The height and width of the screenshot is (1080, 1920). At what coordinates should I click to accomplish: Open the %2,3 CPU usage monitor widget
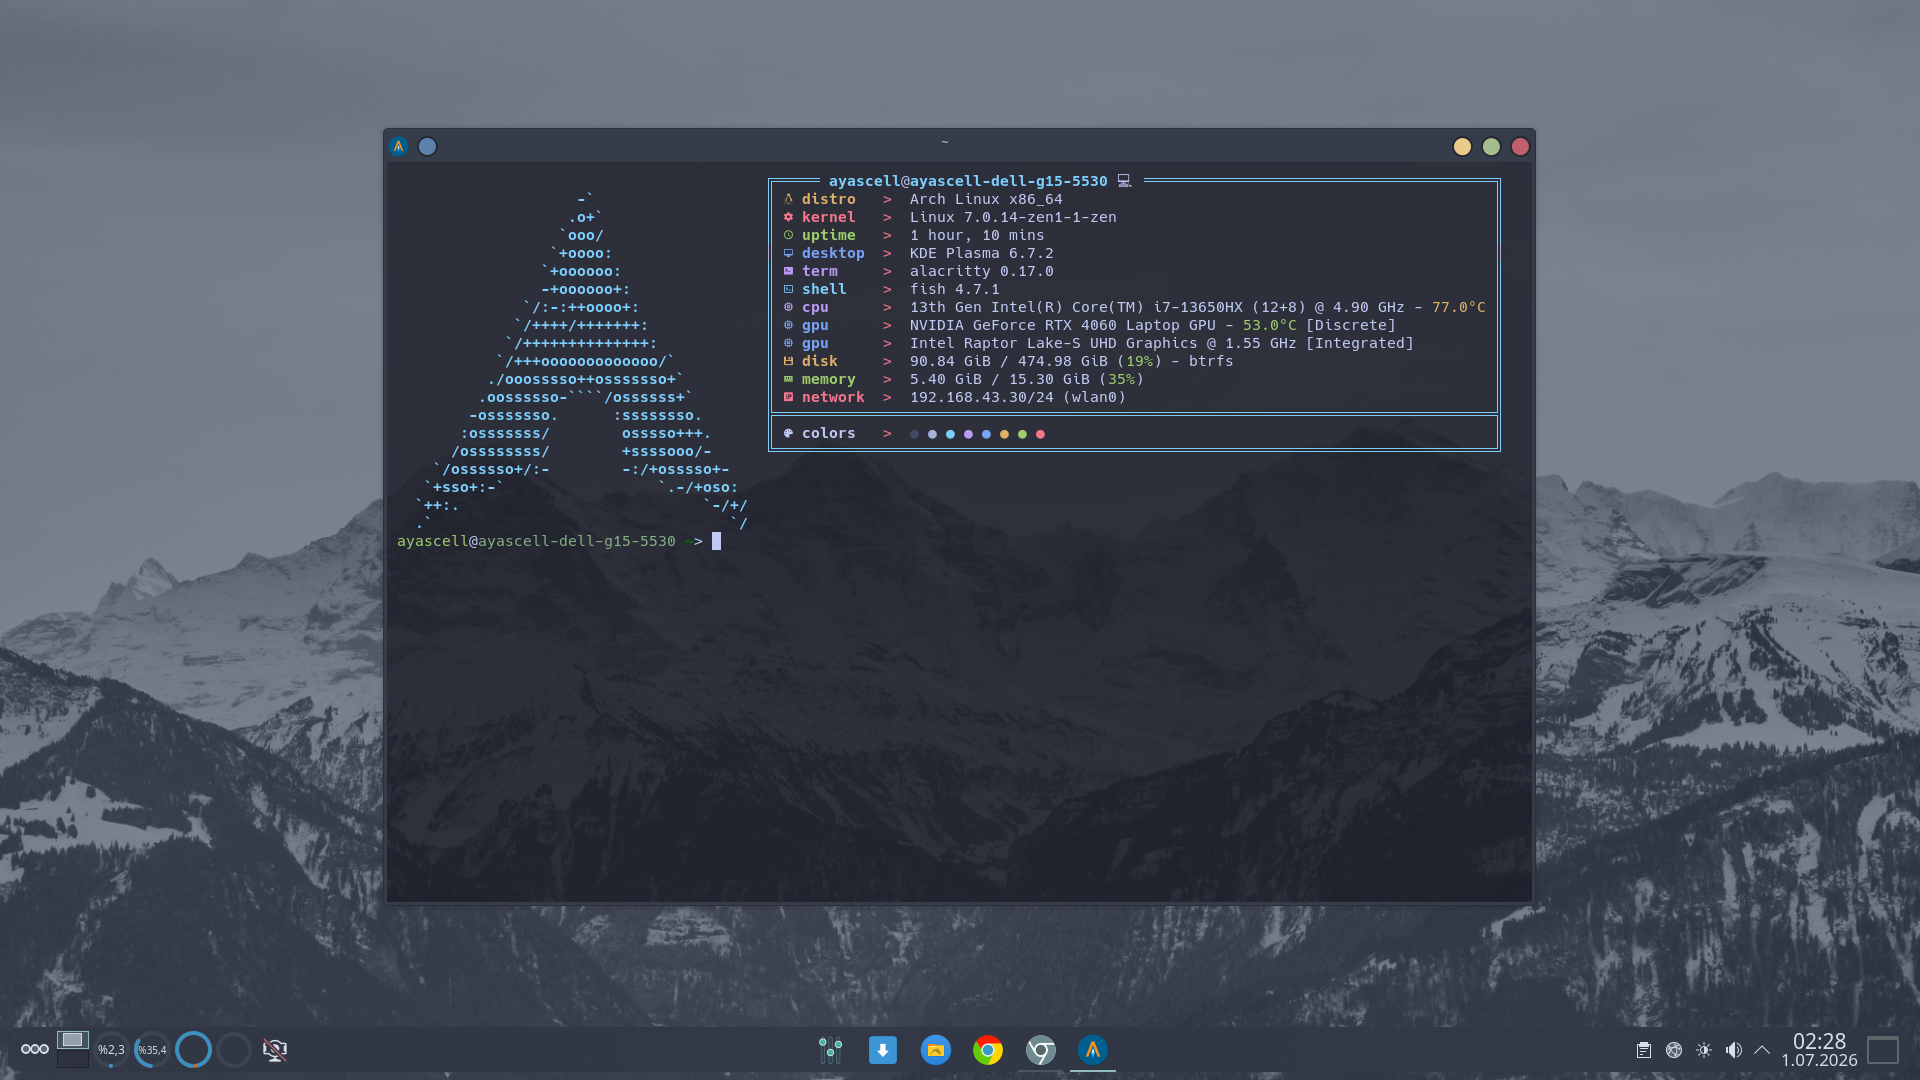(111, 1050)
